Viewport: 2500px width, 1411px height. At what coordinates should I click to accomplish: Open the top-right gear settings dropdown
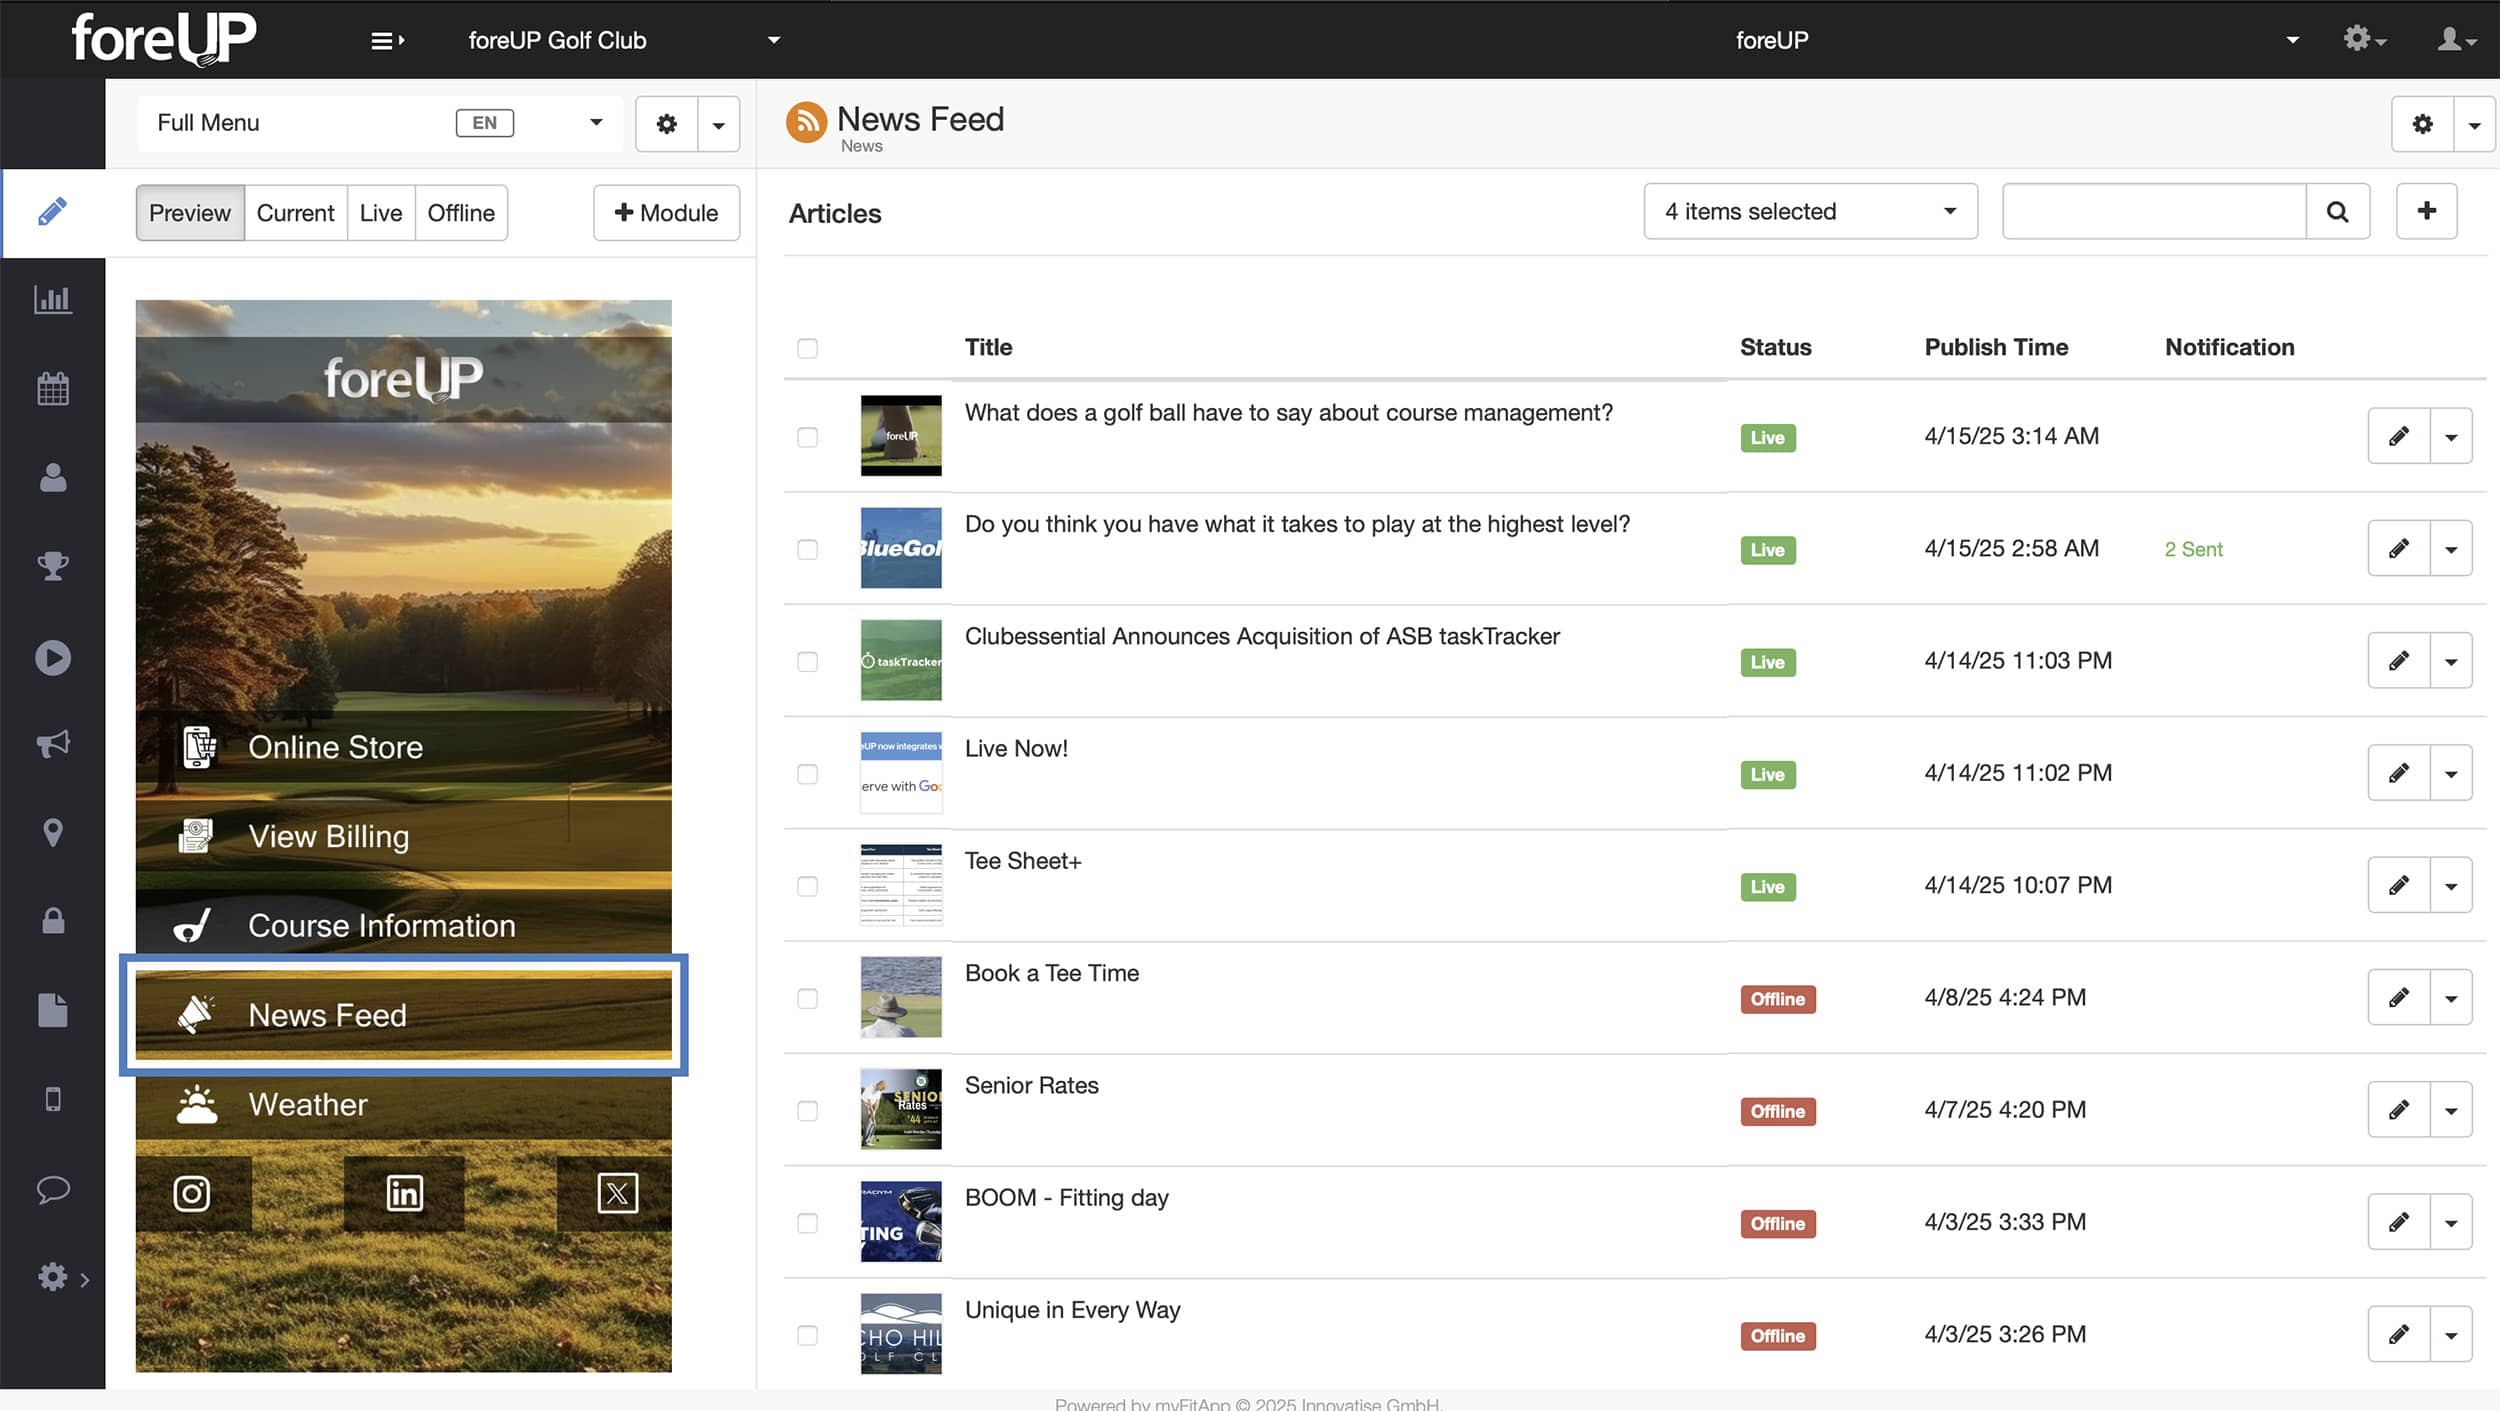point(2365,40)
